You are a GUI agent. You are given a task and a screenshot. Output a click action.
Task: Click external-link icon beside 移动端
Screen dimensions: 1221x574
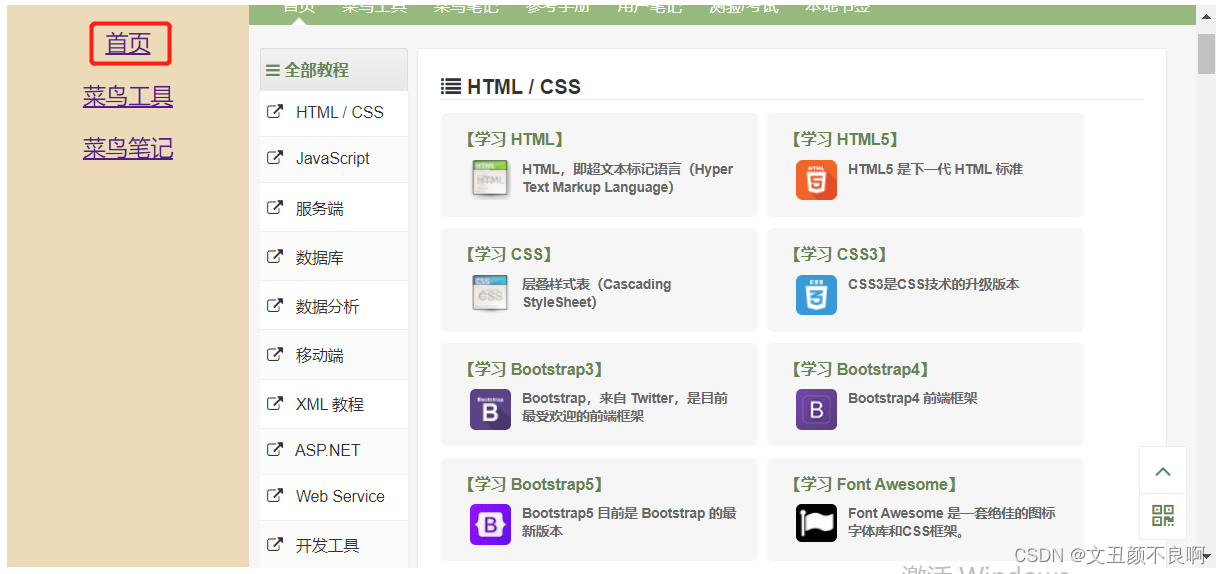pos(274,355)
